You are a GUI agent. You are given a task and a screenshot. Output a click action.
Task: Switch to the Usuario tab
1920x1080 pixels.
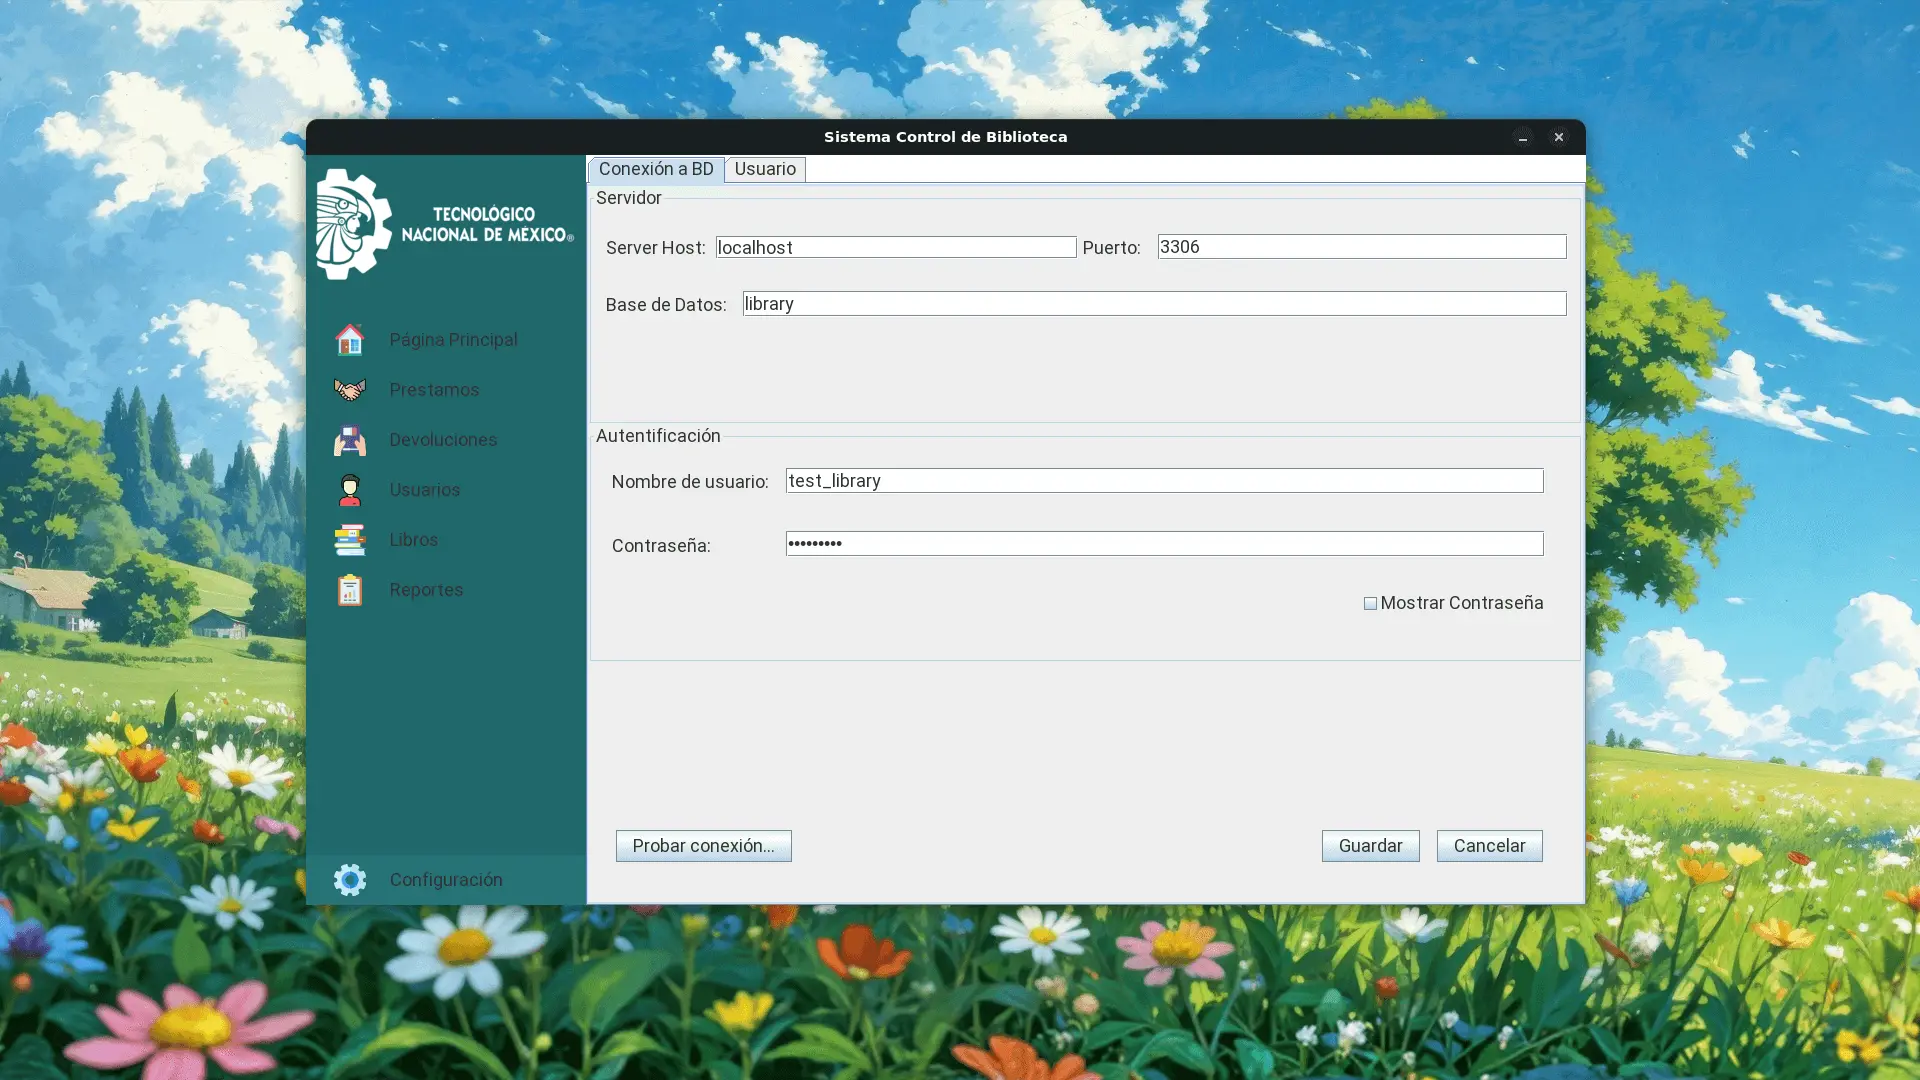point(765,169)
